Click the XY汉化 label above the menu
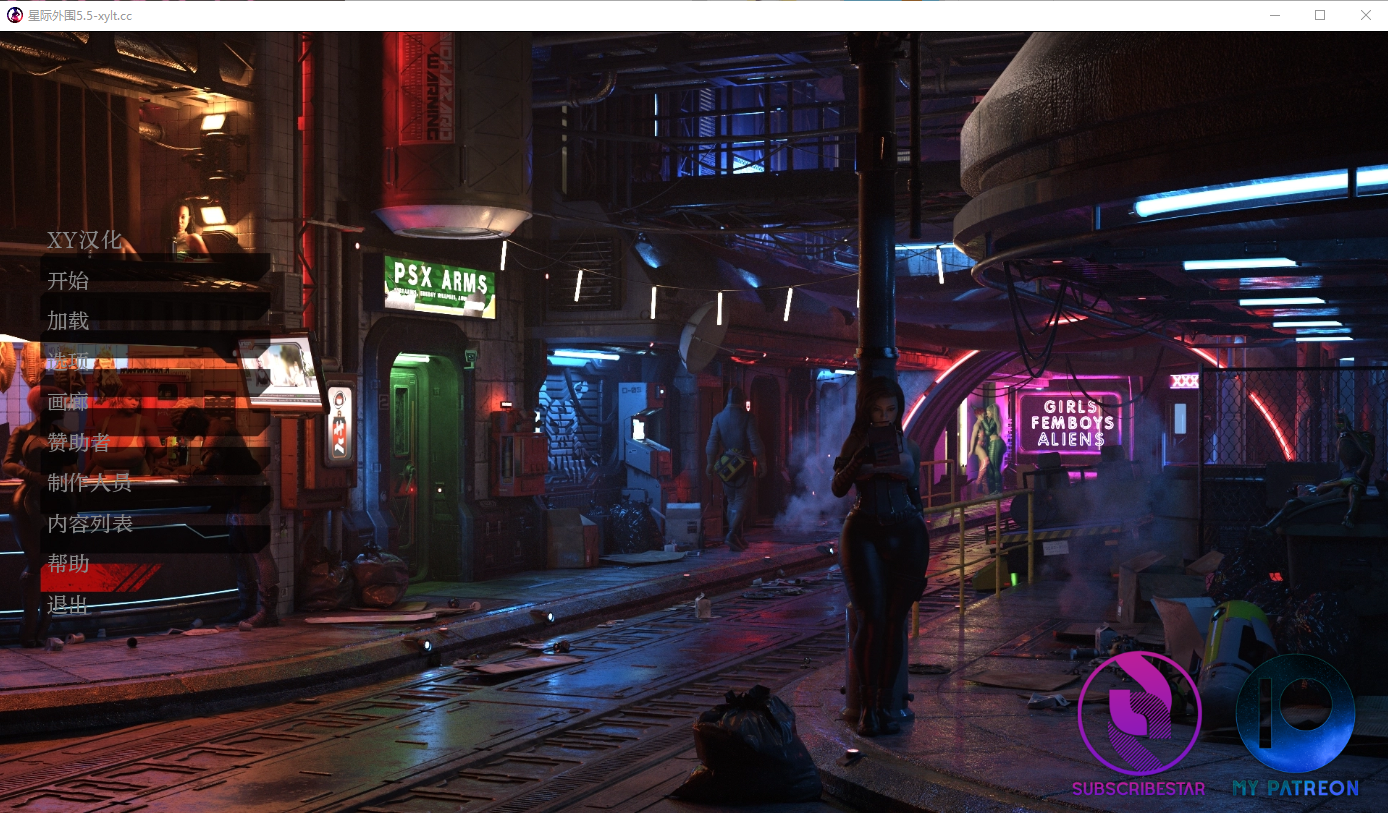This screenshot has height=813, width=1388. point(85,240)
